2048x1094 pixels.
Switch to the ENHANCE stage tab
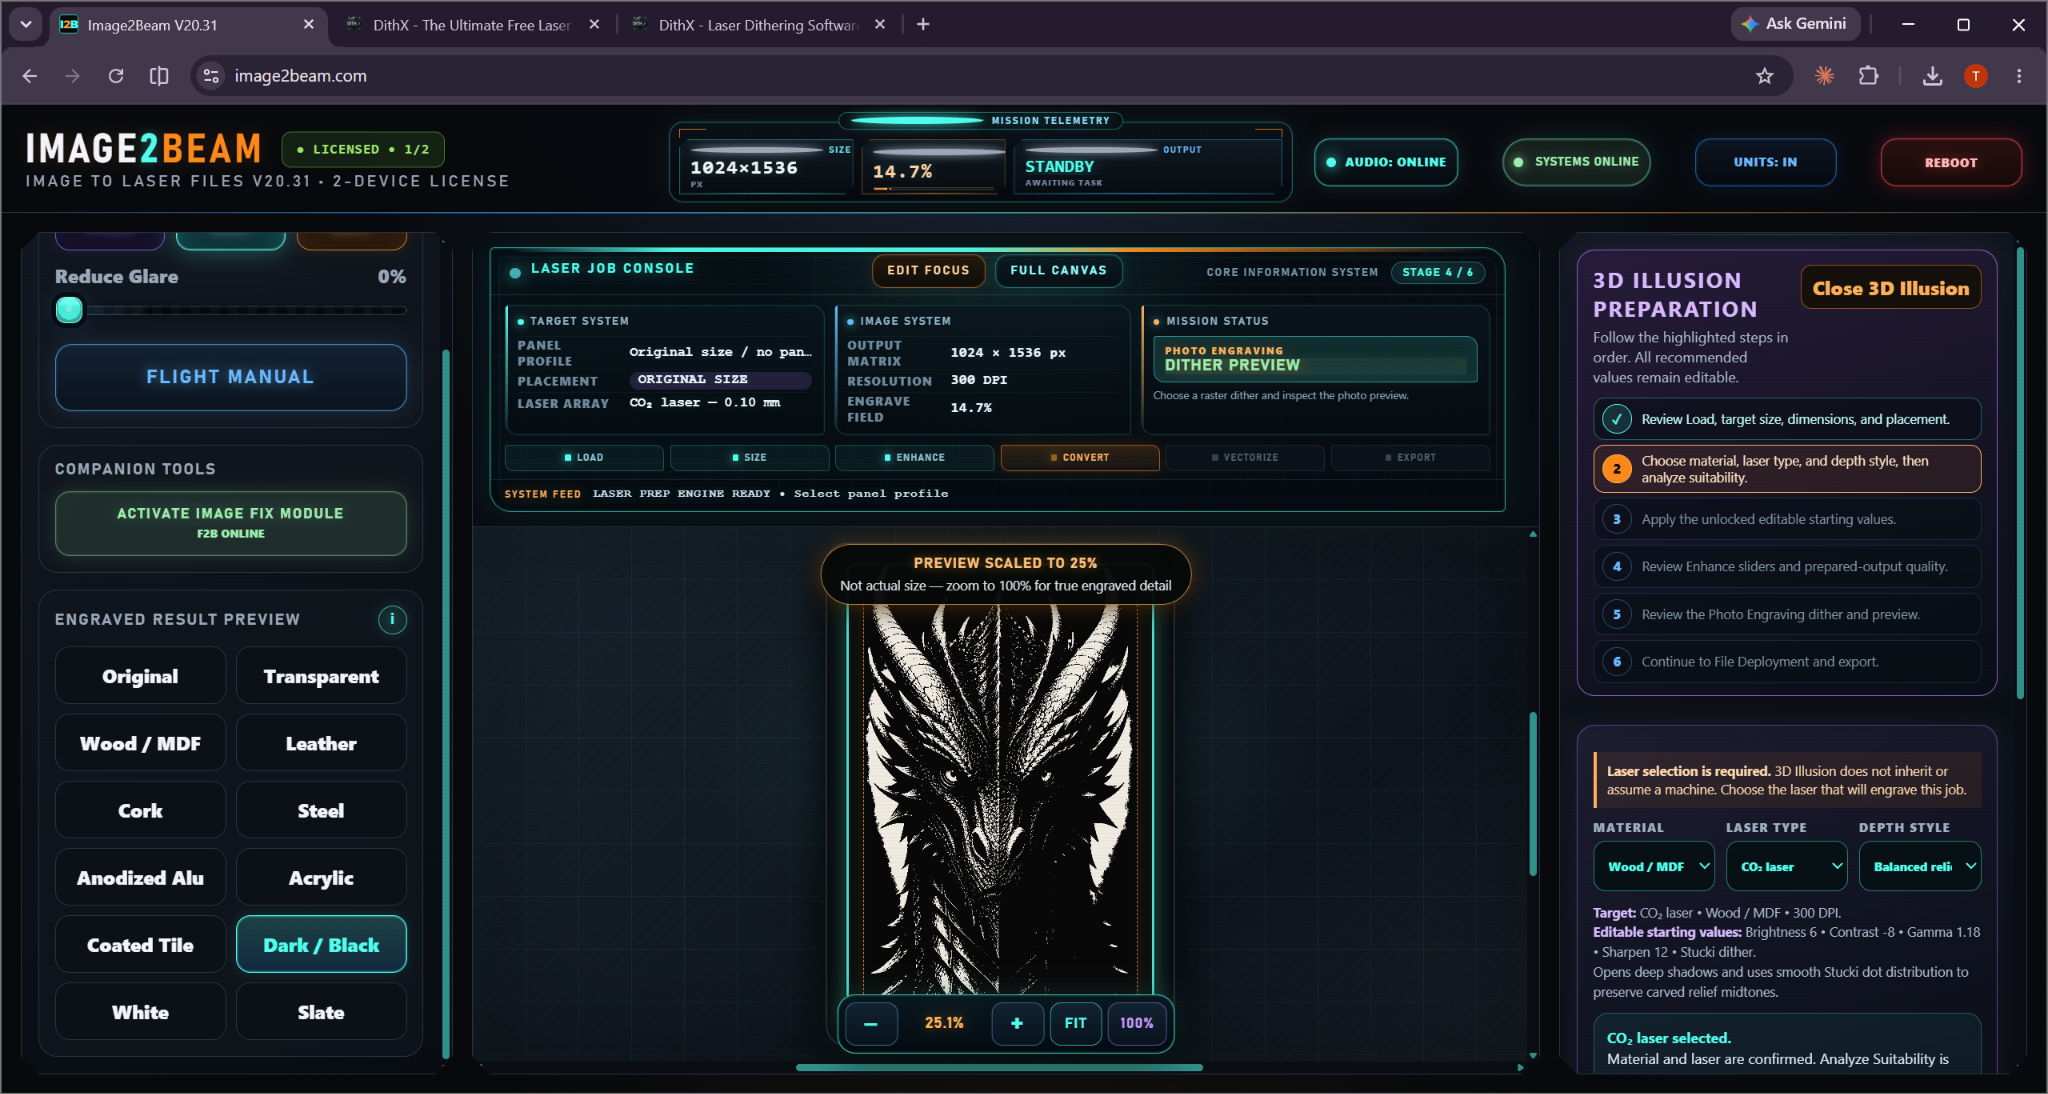click(914, 457)
